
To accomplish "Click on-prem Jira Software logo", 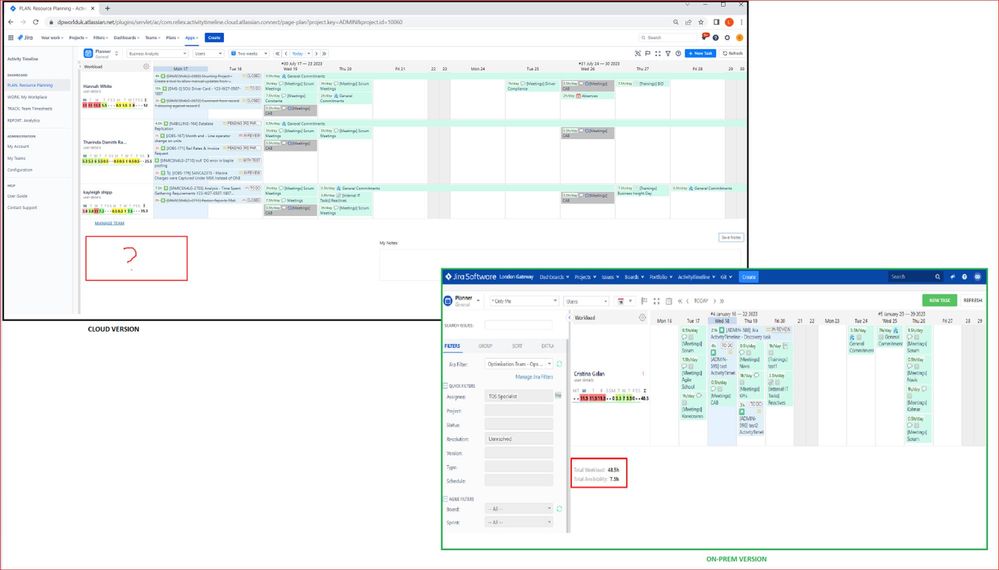I will 470,276.
